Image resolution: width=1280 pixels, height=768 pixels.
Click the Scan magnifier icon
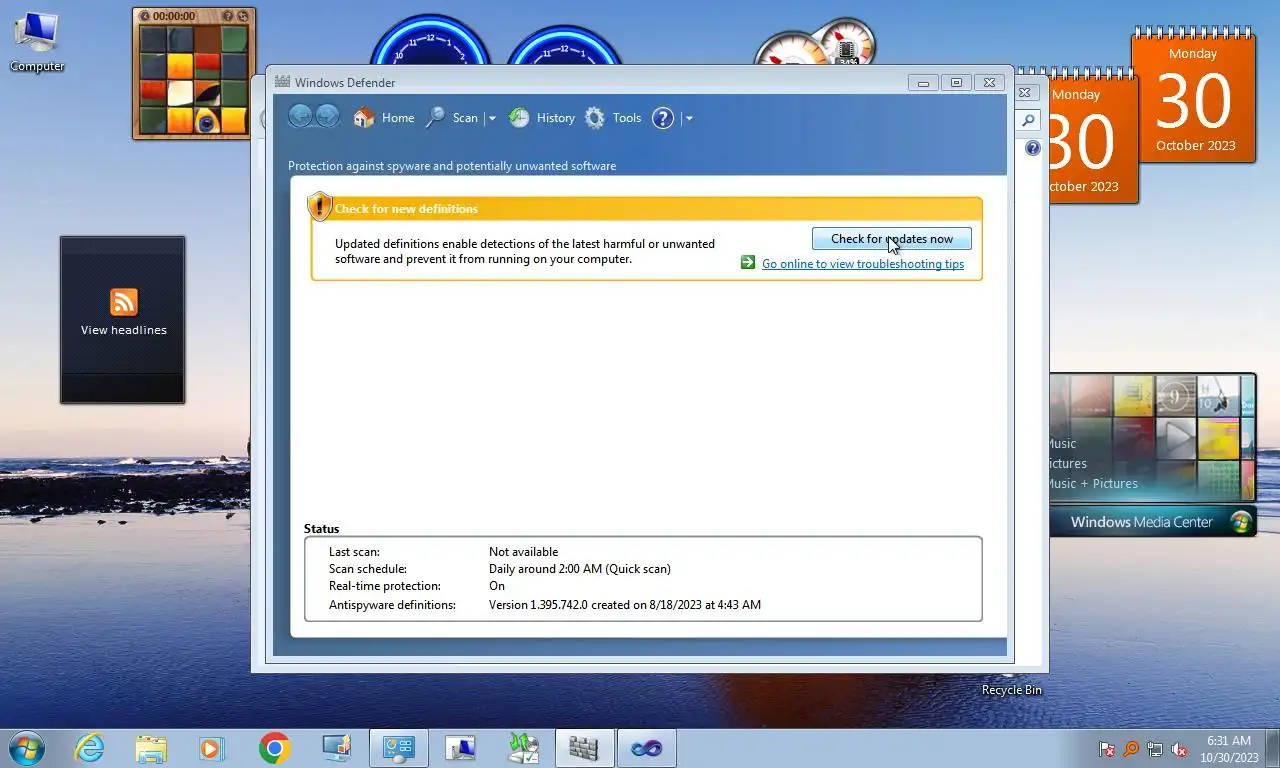click(x=435, y=118)
